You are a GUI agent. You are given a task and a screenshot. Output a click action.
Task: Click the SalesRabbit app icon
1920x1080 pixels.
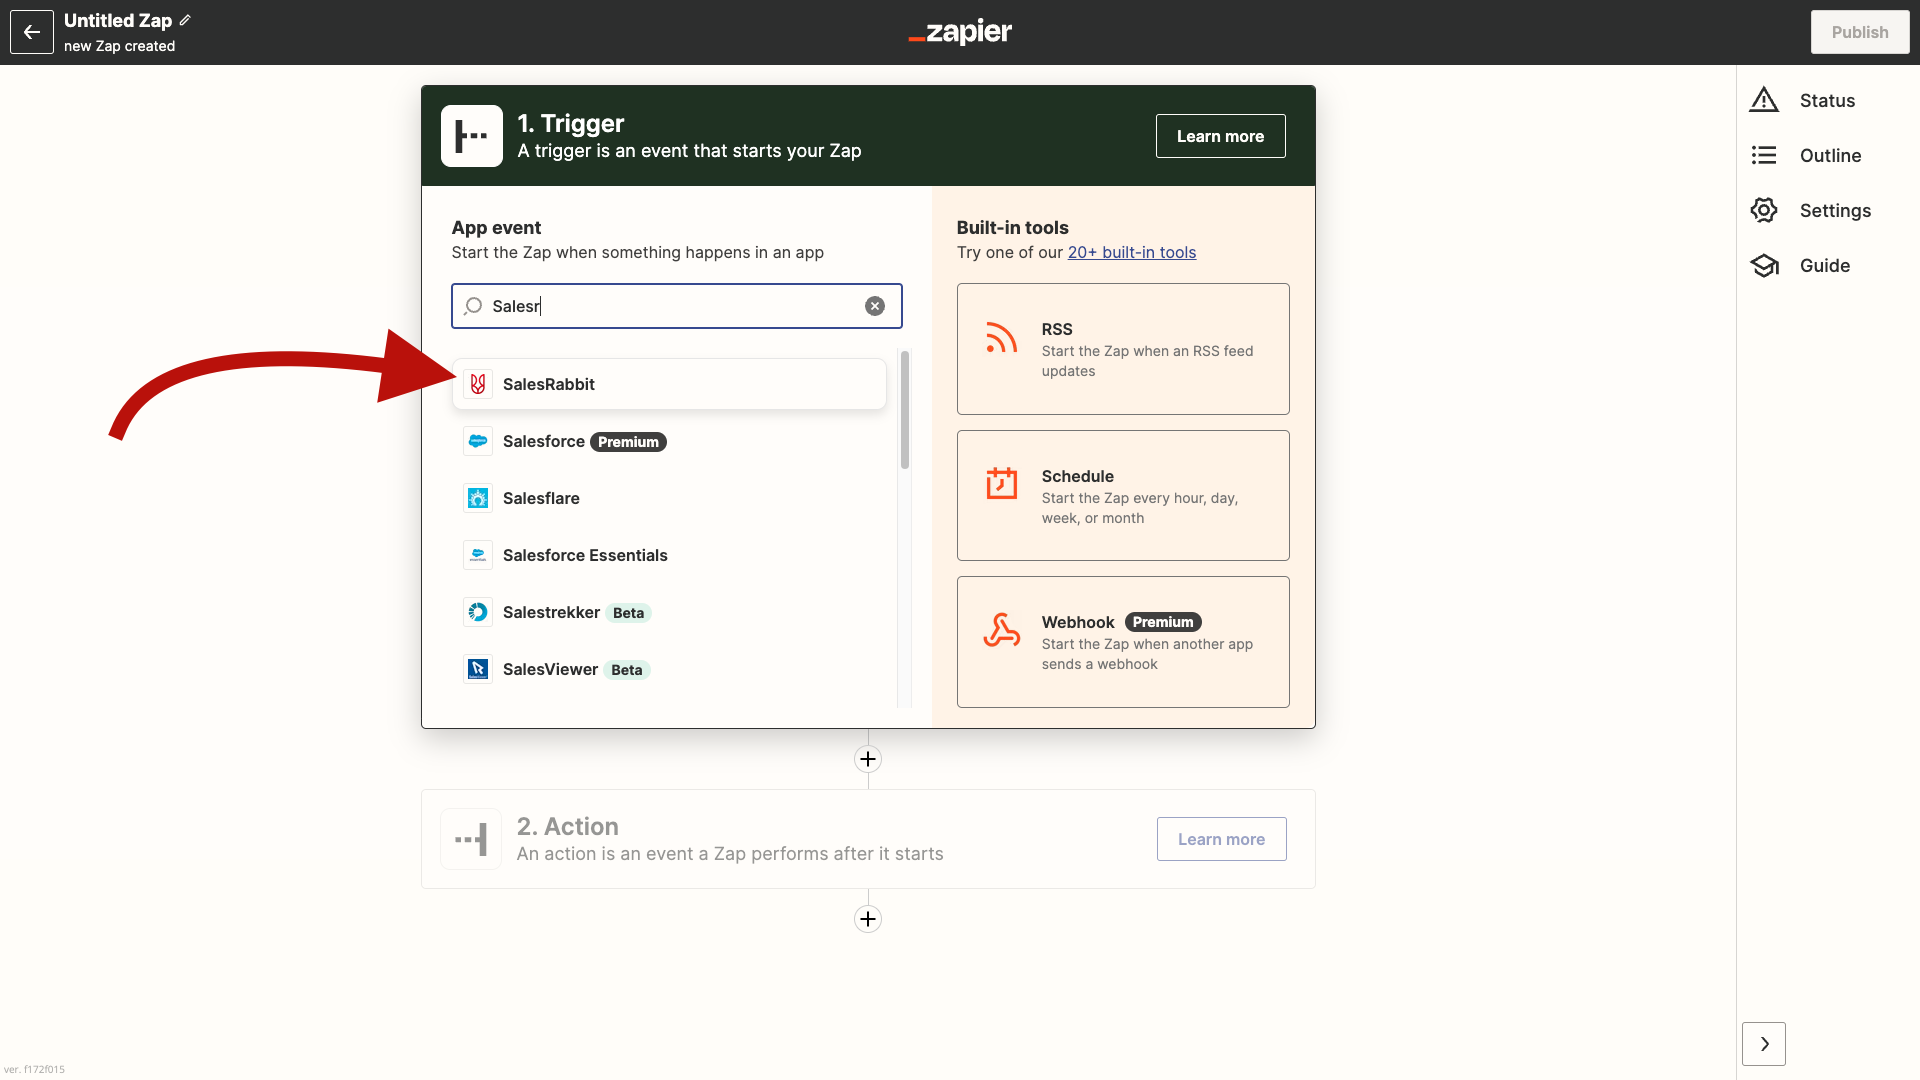click(x=478, y=384)
